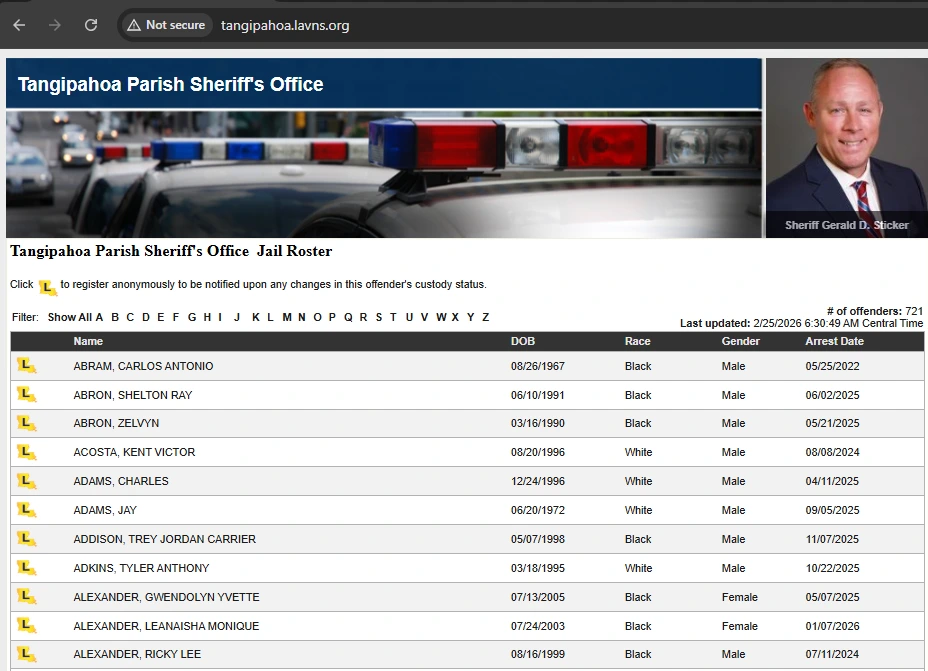Select the name ACOSTA, KENT VICTOR
The image size is (928, 671).
pyautogui.click(x=134, y=452)
